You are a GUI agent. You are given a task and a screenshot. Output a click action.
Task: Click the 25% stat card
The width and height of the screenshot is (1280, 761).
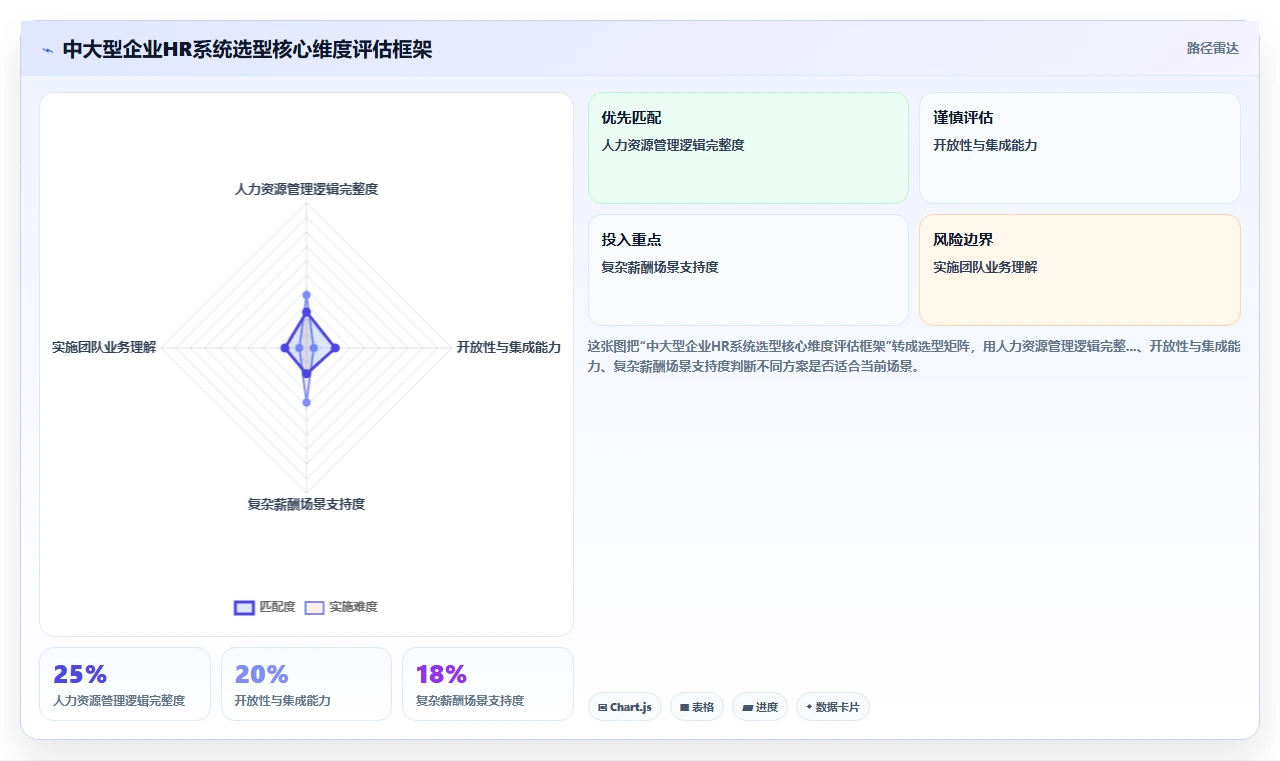point(125,684)
